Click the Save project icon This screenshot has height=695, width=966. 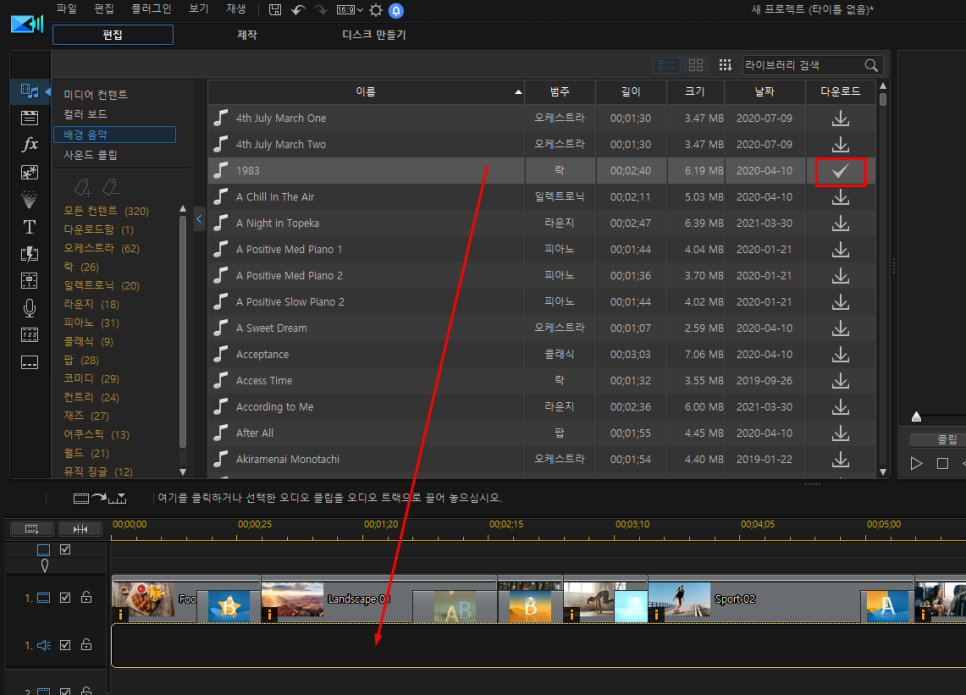(x=275, y=10)
